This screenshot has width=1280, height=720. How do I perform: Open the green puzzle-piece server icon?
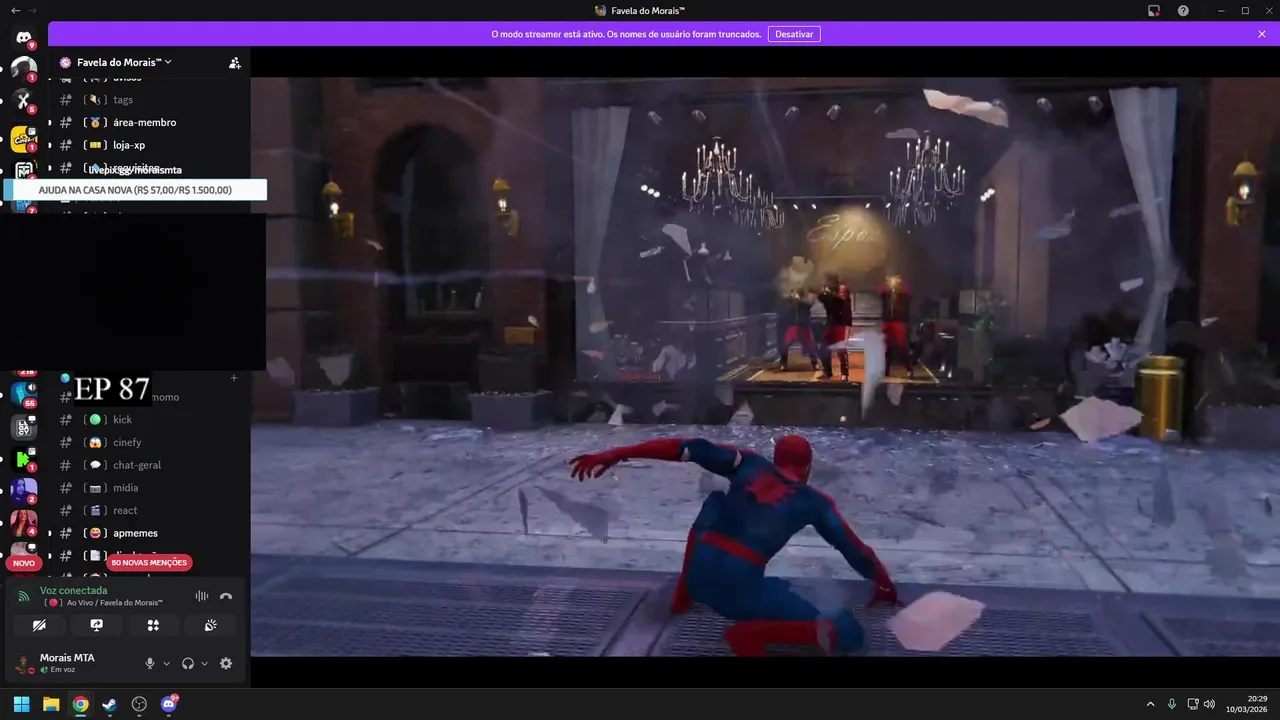tap(24, 459)
